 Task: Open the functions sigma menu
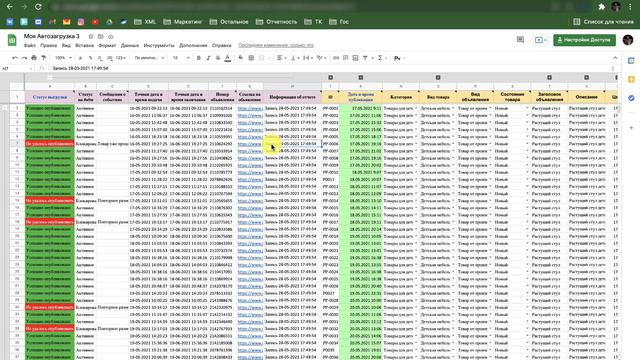pyautogui.click(x=380, y=58)
